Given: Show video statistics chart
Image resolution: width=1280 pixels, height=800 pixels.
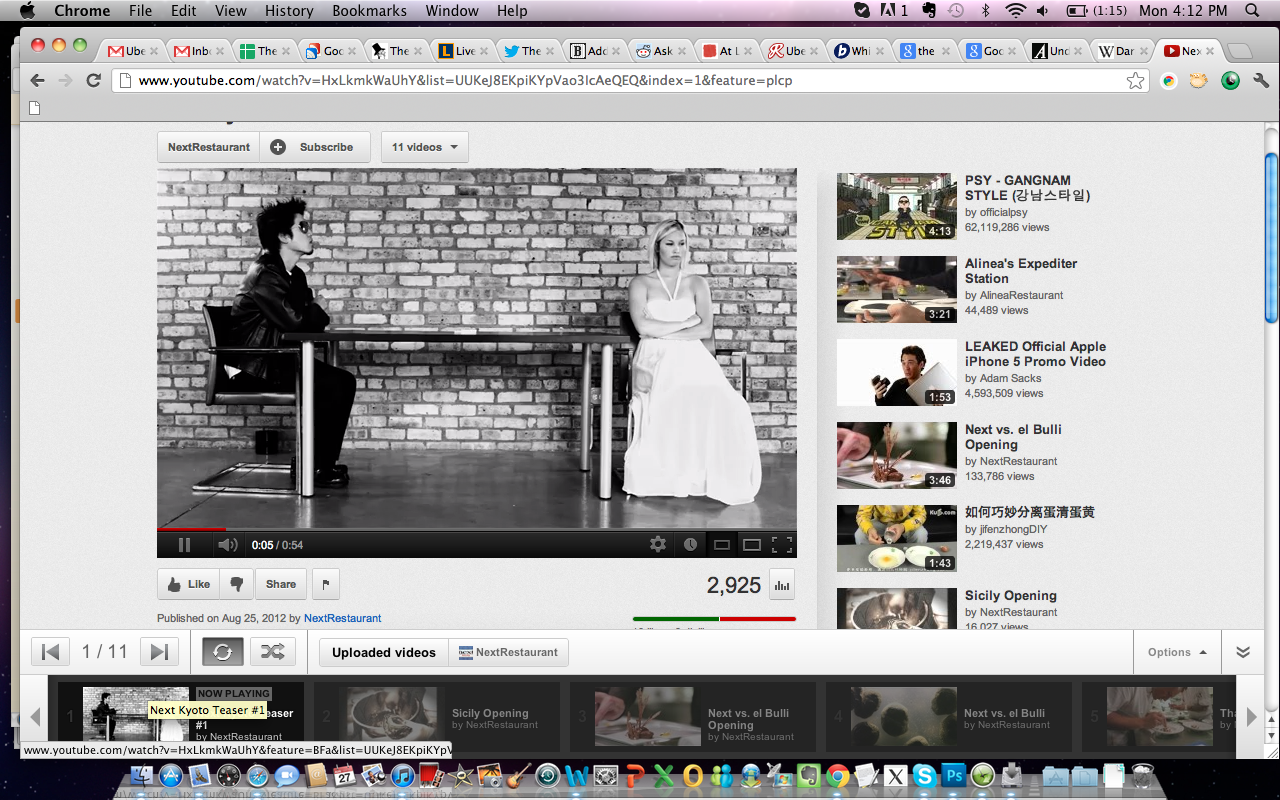Looking at the screenshot, I should pos(781,585).
